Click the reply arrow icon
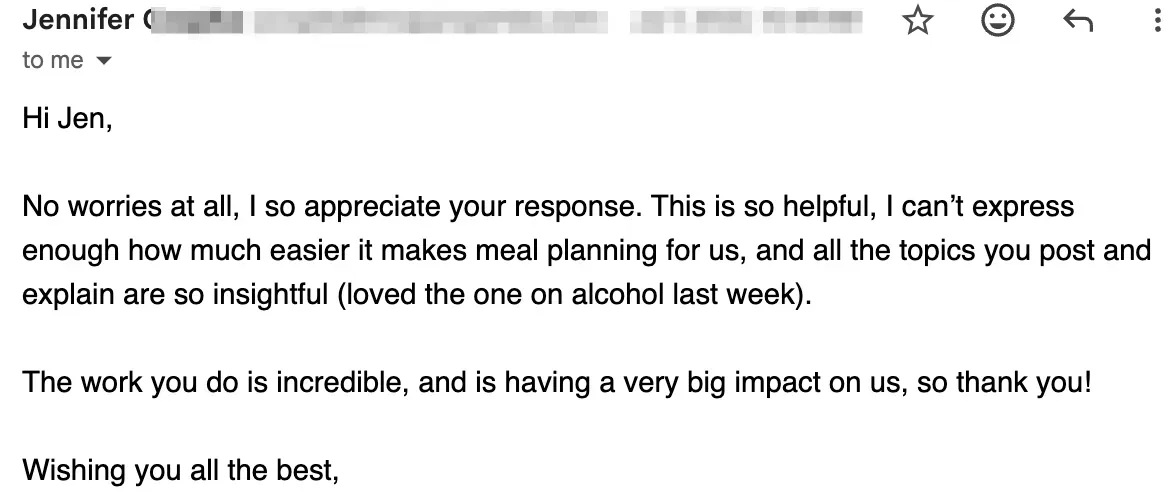Viewport: 1172px width, 502px height. [x=1077, y=21]
